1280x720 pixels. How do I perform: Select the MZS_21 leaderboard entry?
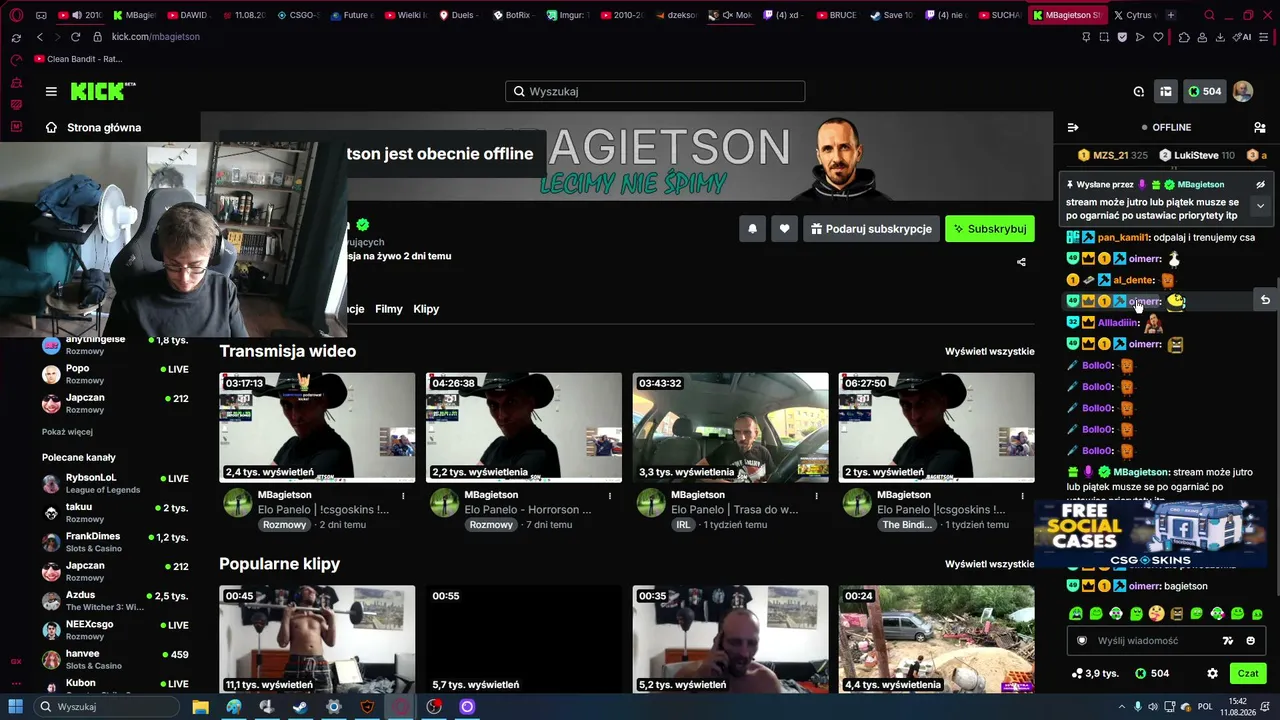click(x=1112, y=155)
